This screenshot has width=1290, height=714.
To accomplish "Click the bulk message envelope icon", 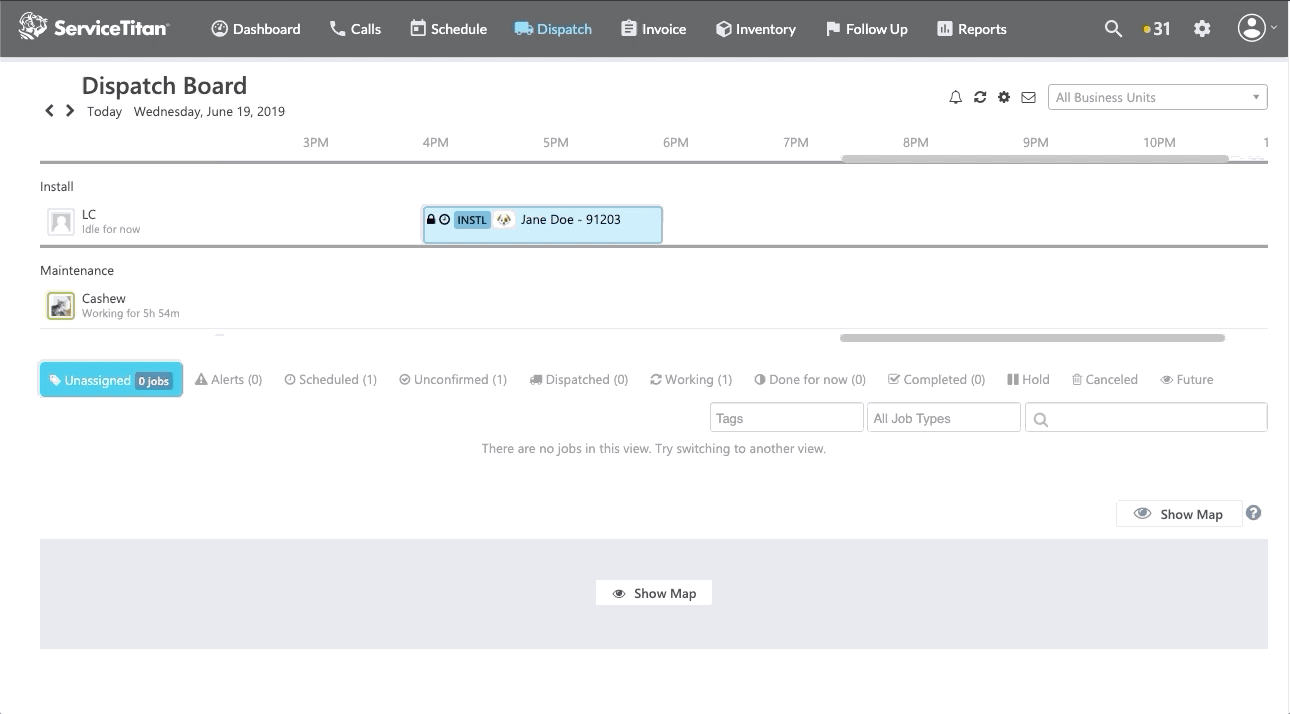I will 1027,96.
